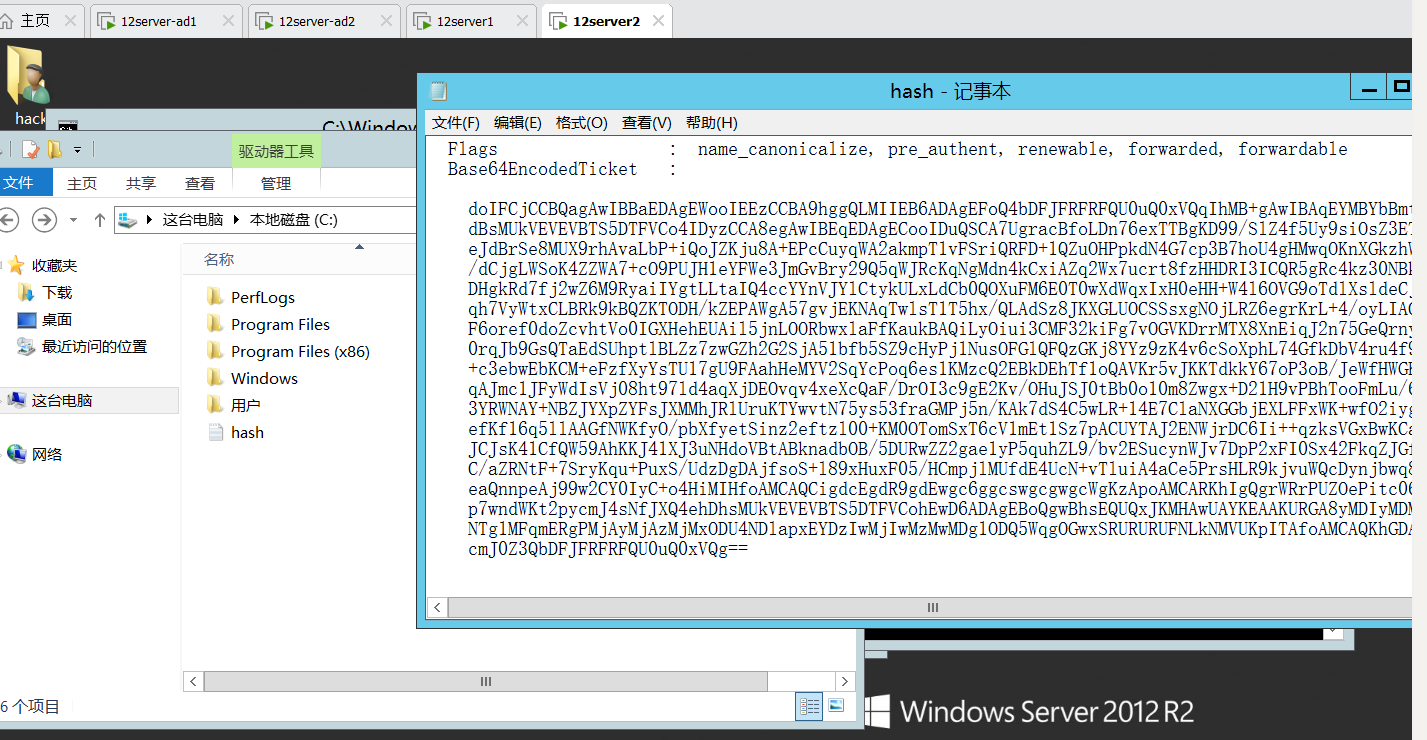Open the 主页 ribbon tab
This screenshot has height=740, width=1427.
point(82,183)
